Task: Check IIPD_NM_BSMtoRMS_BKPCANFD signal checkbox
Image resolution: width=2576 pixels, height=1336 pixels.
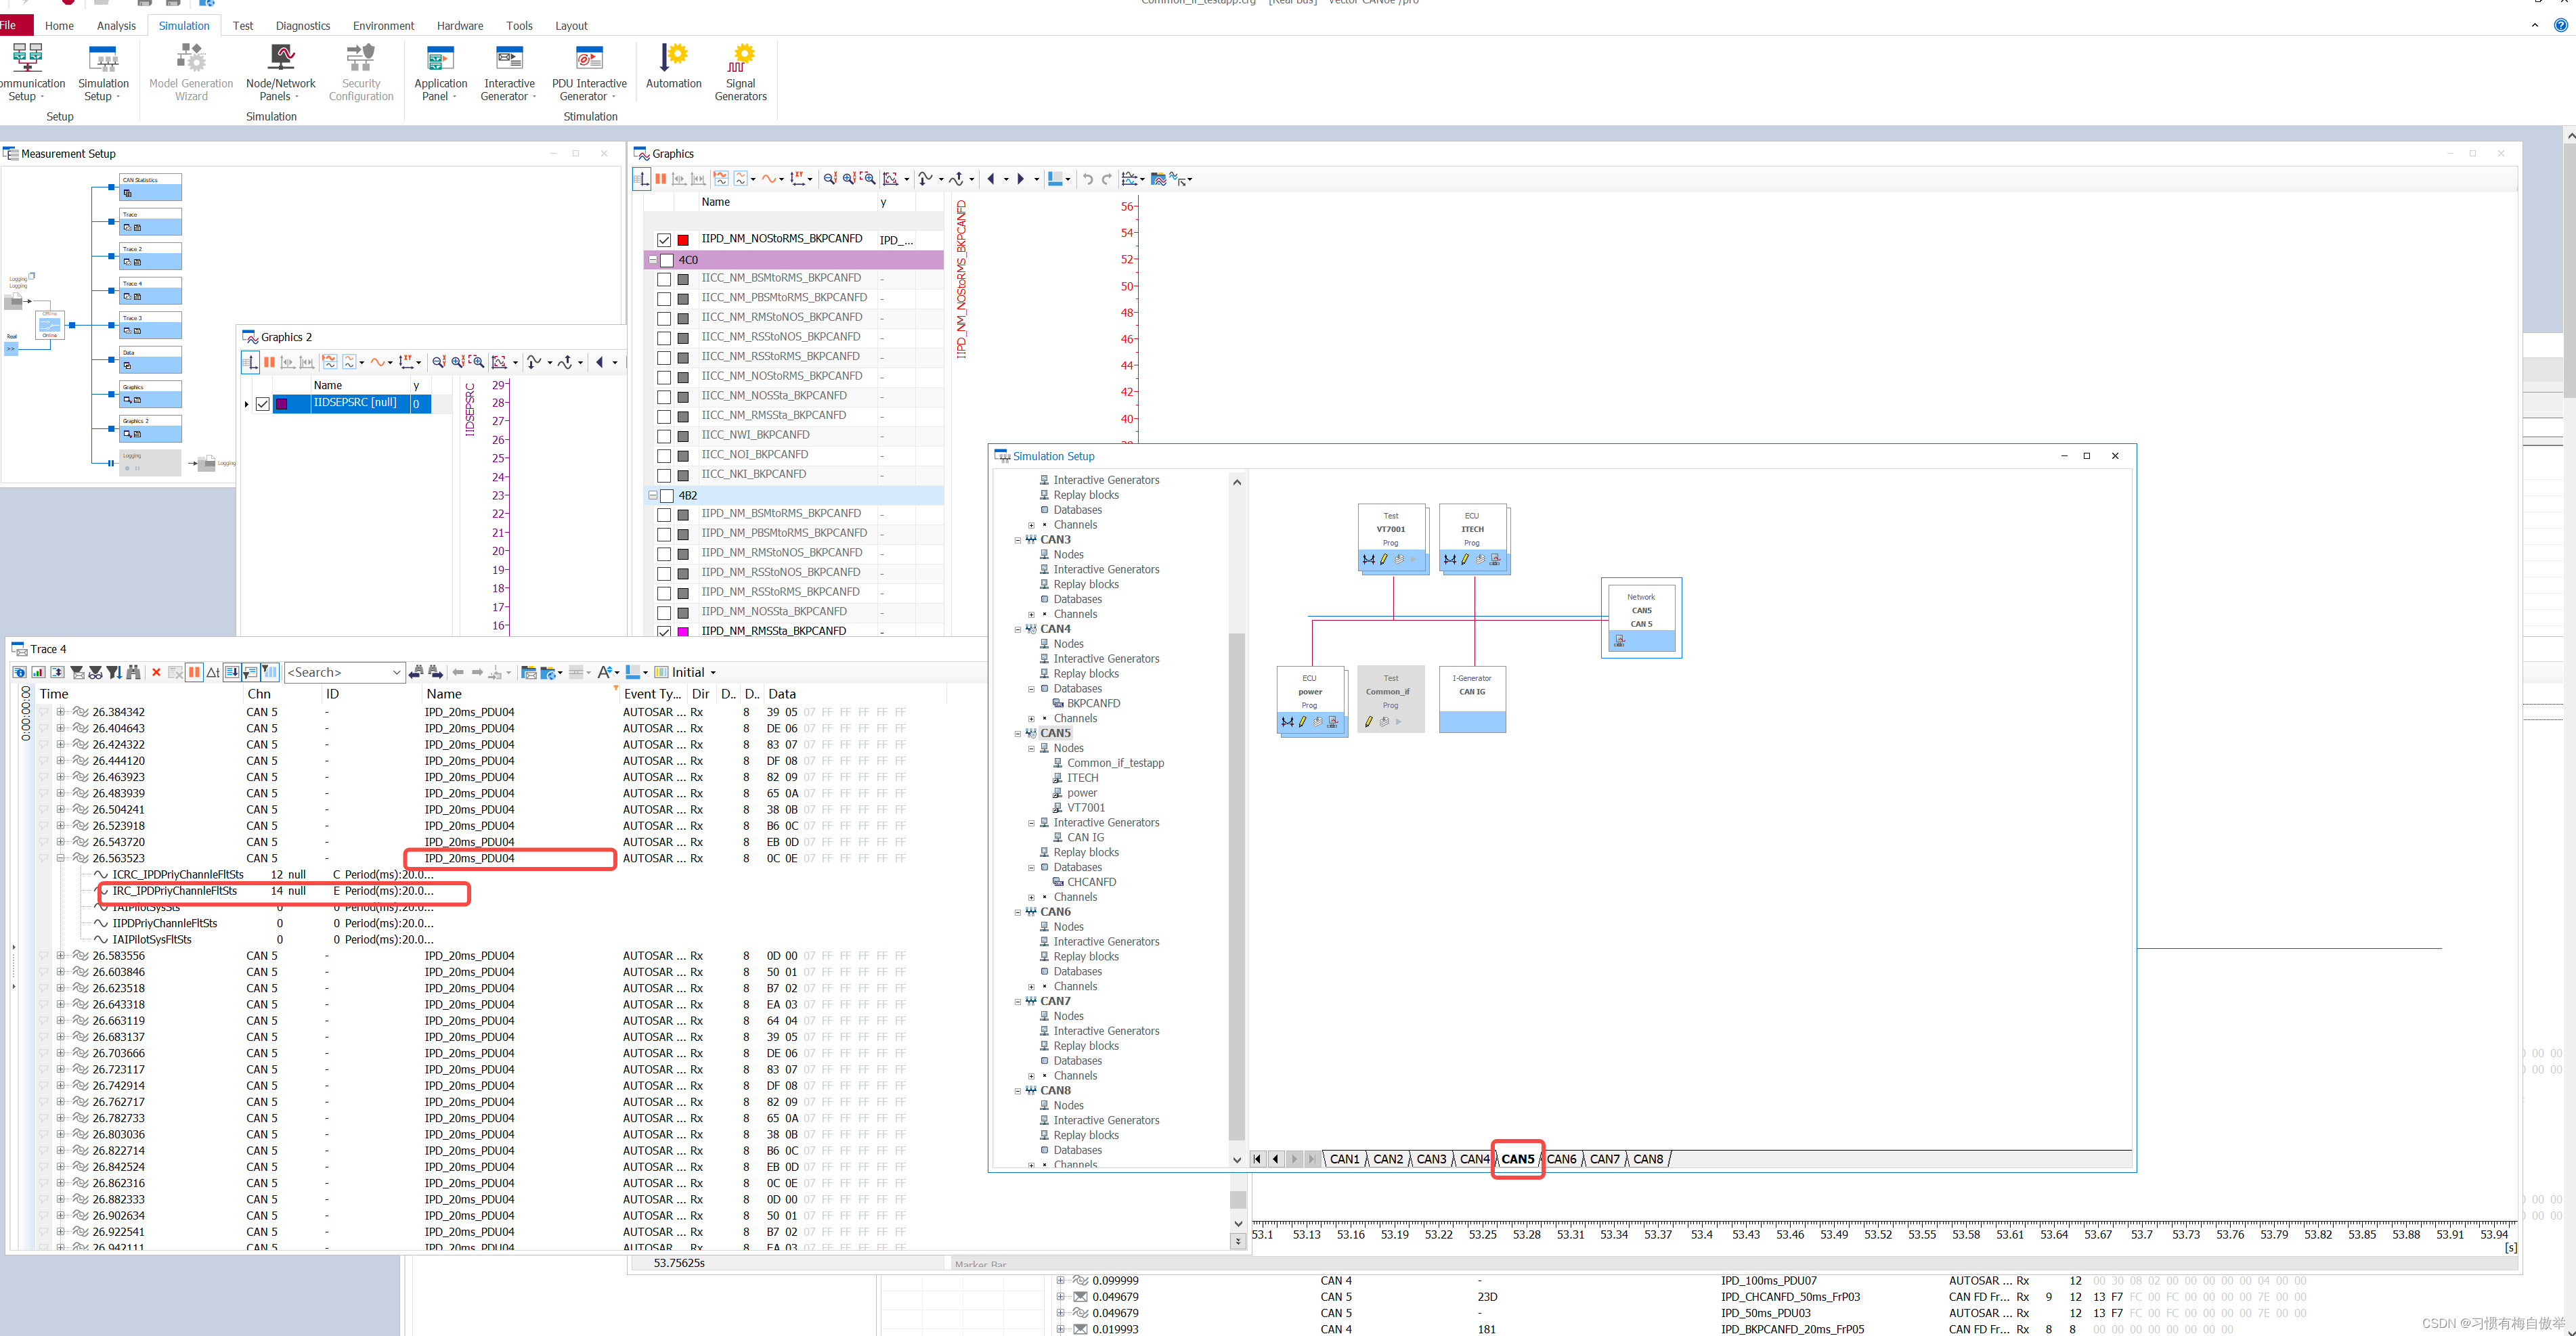Action: click(x=664, y=515)
